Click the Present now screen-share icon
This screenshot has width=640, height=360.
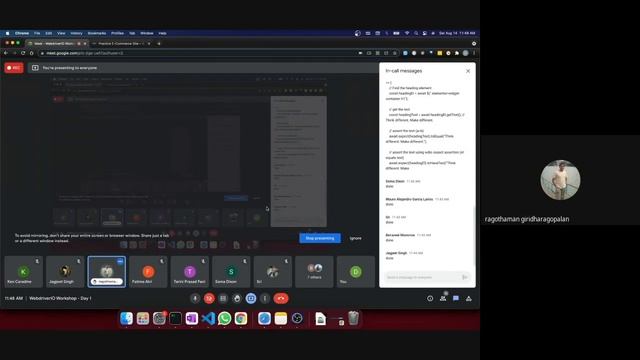(251, 298)
